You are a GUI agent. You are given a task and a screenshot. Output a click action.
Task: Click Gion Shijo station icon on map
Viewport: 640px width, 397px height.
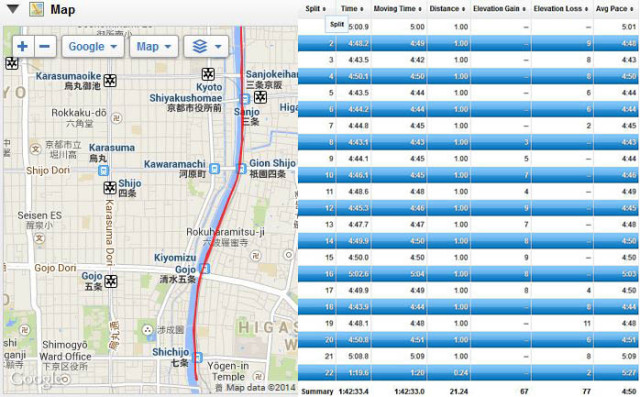coord(242,168)
